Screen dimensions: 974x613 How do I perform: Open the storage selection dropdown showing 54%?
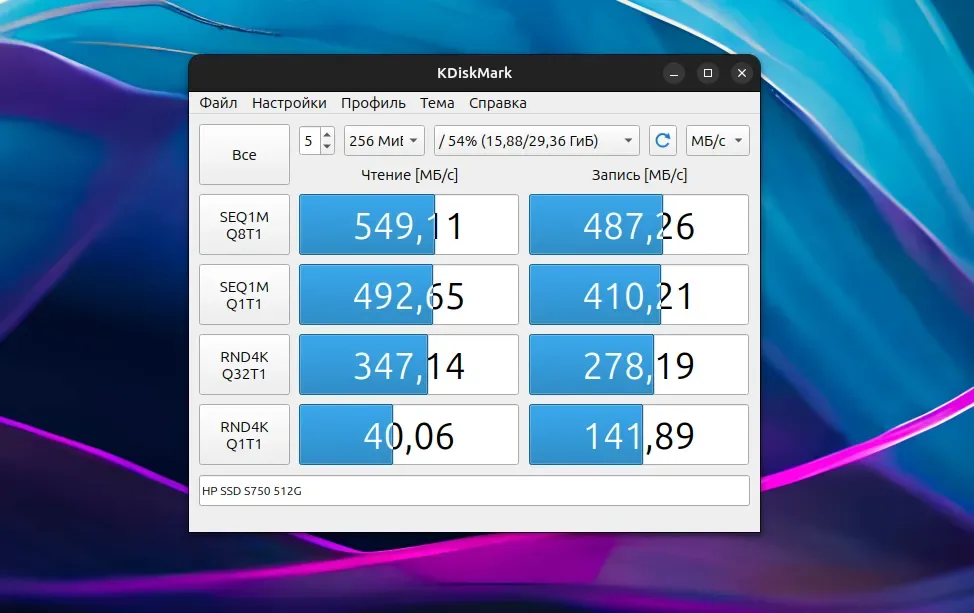point(537,140)
